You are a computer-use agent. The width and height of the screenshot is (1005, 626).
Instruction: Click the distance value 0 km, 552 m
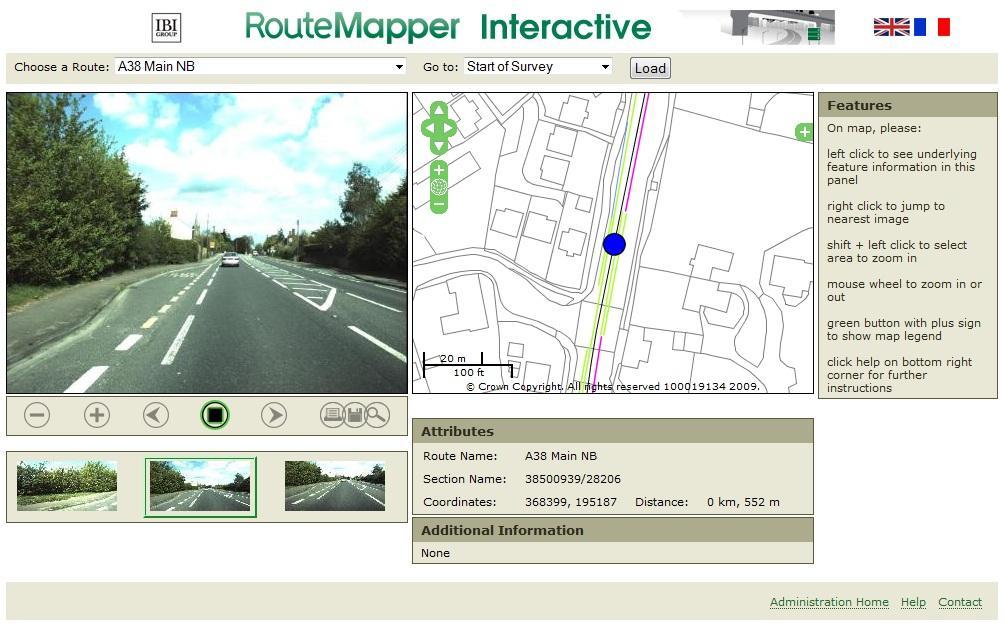(743, 502)
